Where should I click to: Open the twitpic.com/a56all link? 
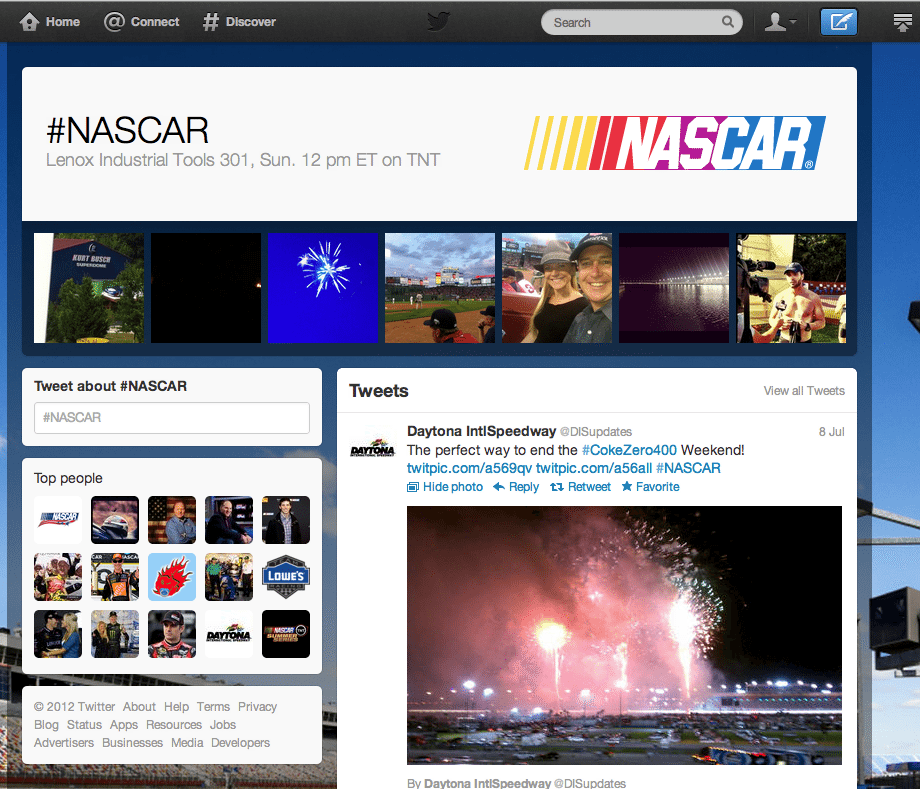(594, 468)
